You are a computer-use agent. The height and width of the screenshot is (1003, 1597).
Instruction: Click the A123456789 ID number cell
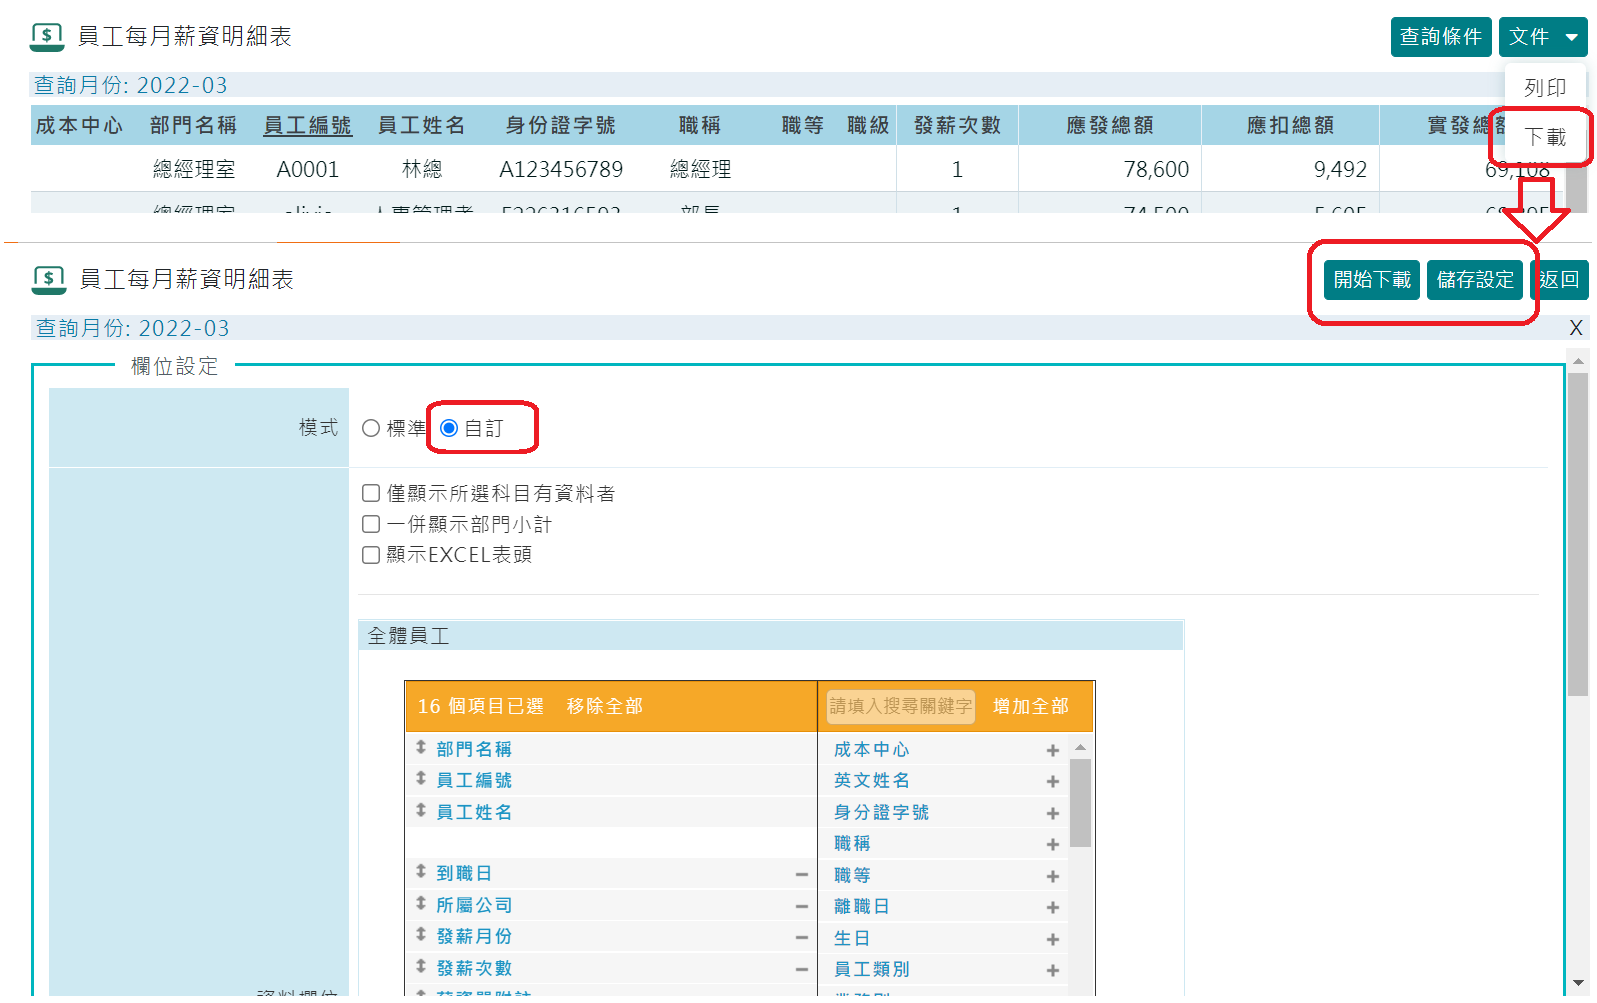click(x=561, y=169)
